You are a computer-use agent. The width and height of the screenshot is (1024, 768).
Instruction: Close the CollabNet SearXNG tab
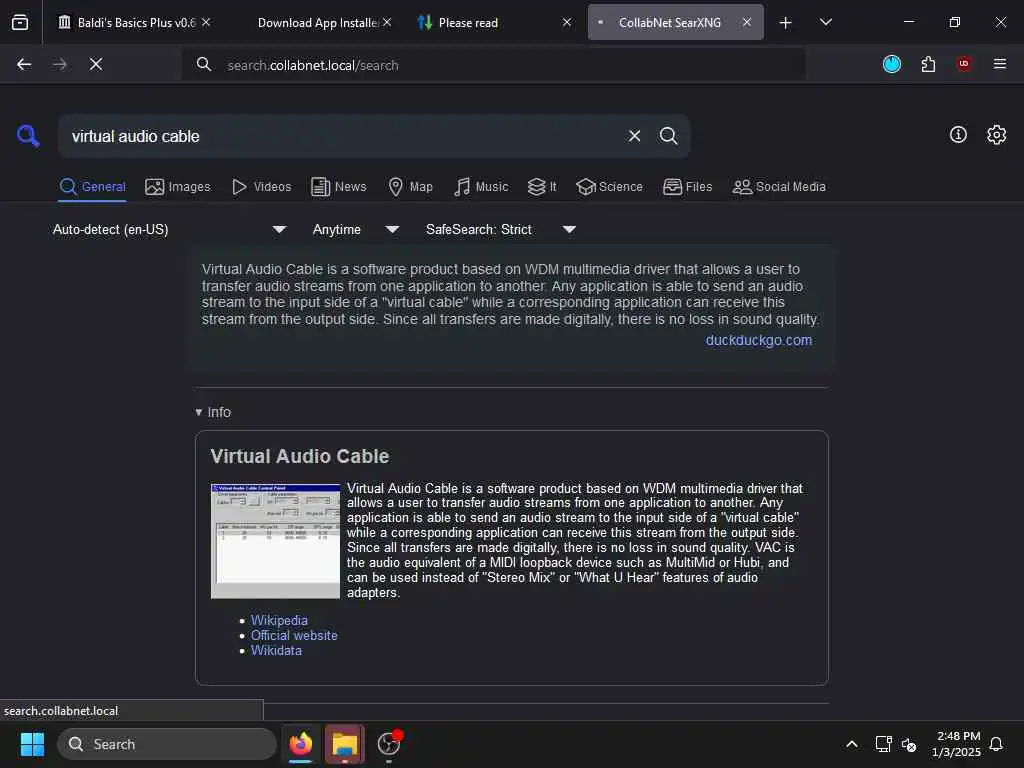pyautogui.click(x=747, y=22)
